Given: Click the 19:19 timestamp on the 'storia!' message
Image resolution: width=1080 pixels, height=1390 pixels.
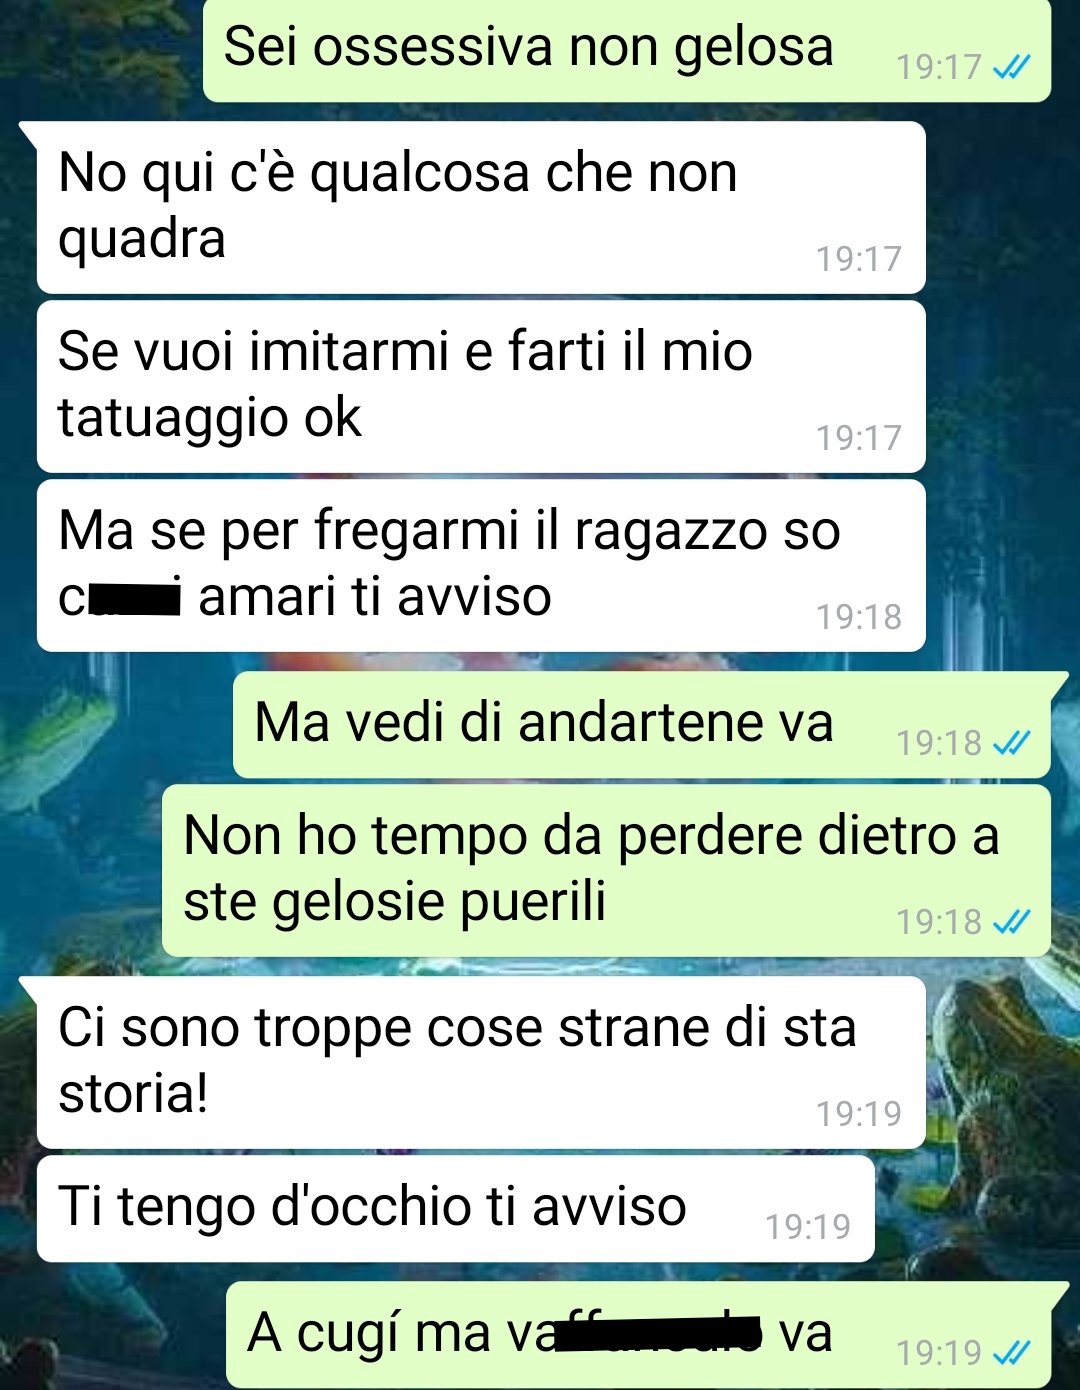Looking at the screenshot, I should pos(859,1113).
